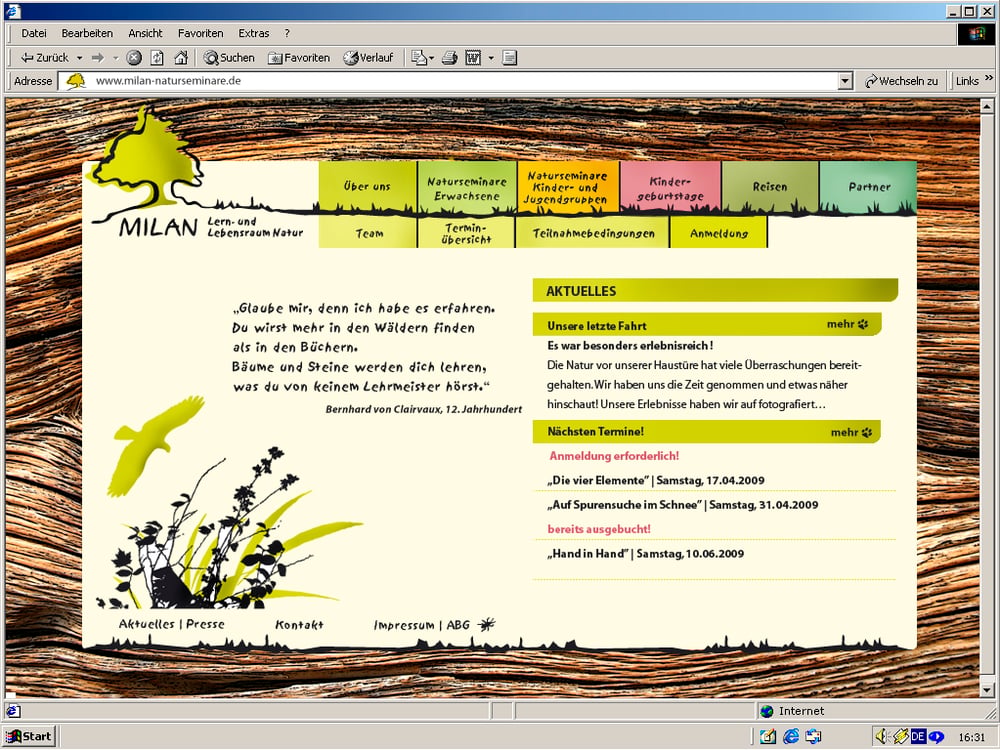Open Naturseminare Kinder- und Jugendgruppen tab
Screen dimensions: 1000x750
tap(568, 187)
